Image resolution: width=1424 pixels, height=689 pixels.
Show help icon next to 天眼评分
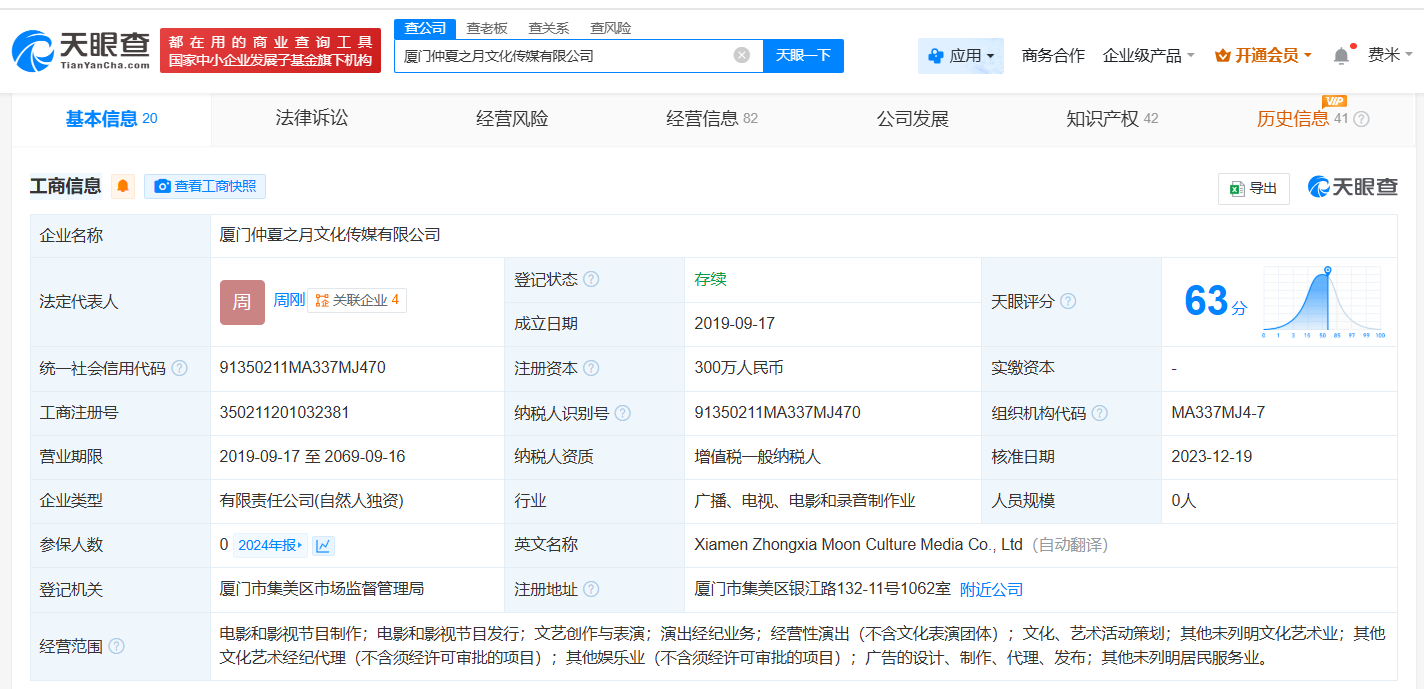[1068, 301]
